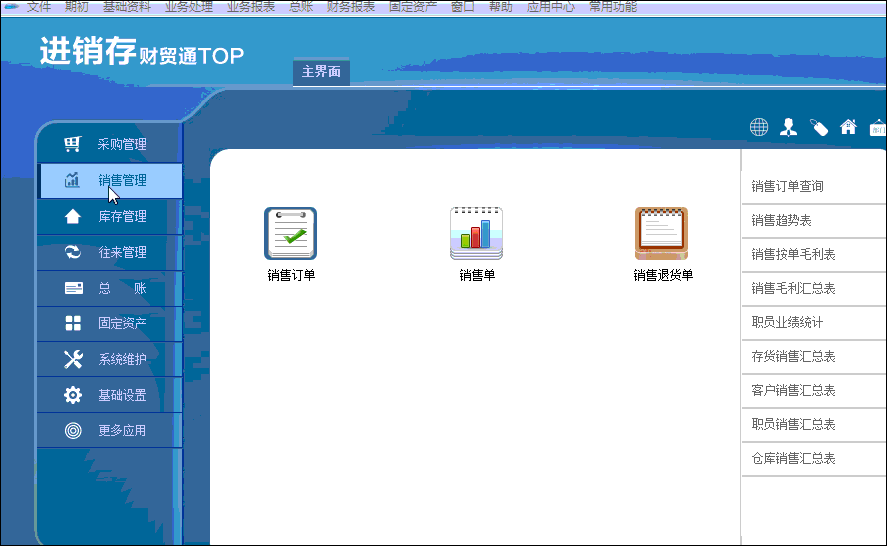Open 固定资产 with the four-squares icon
Screen dimensions: 887x546
(110, 323)
